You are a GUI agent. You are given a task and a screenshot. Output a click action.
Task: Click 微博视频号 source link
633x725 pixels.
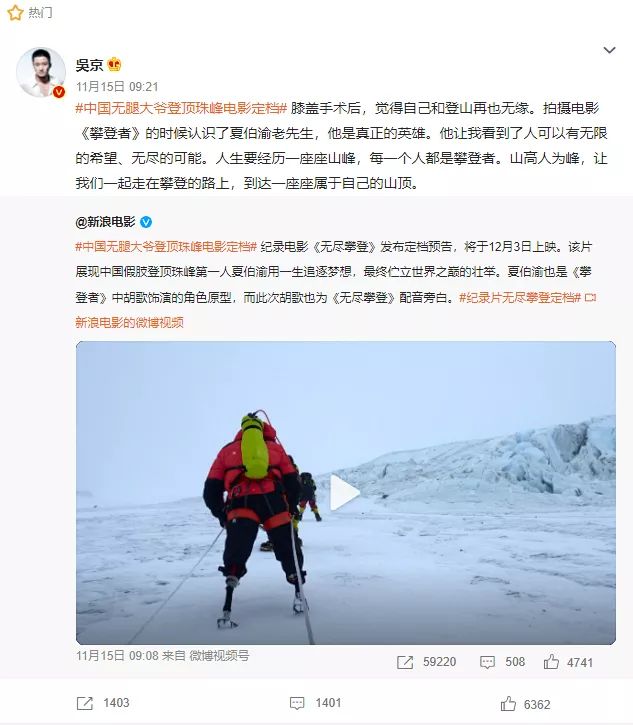pyautogui.click(x=219, y=656)
